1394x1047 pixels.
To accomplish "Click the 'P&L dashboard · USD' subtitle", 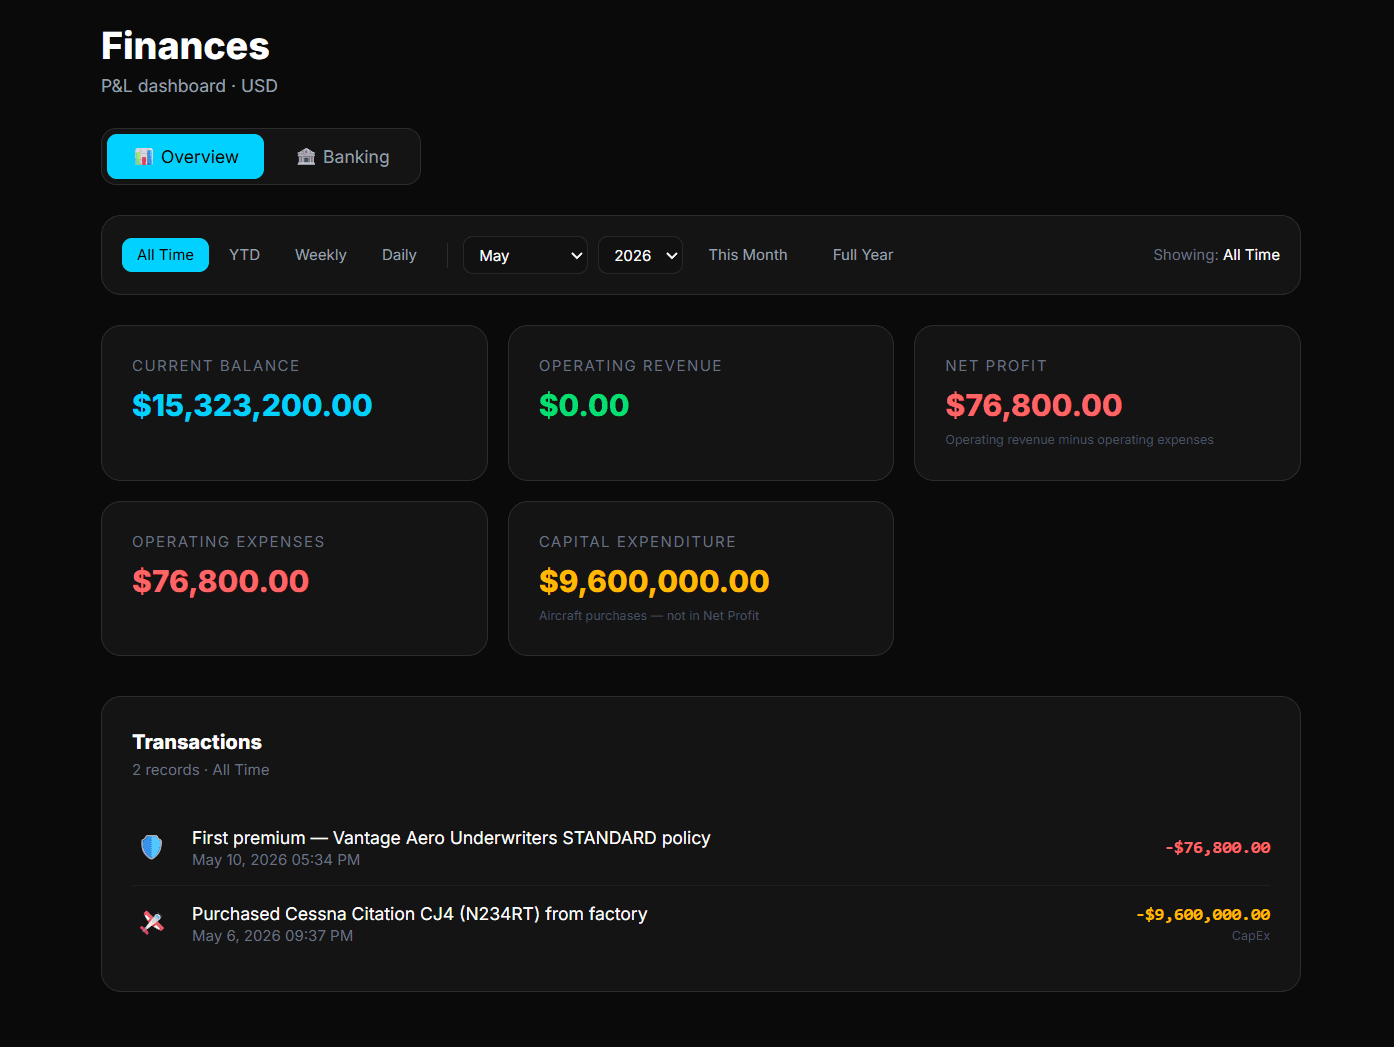I will pos(189,86).
